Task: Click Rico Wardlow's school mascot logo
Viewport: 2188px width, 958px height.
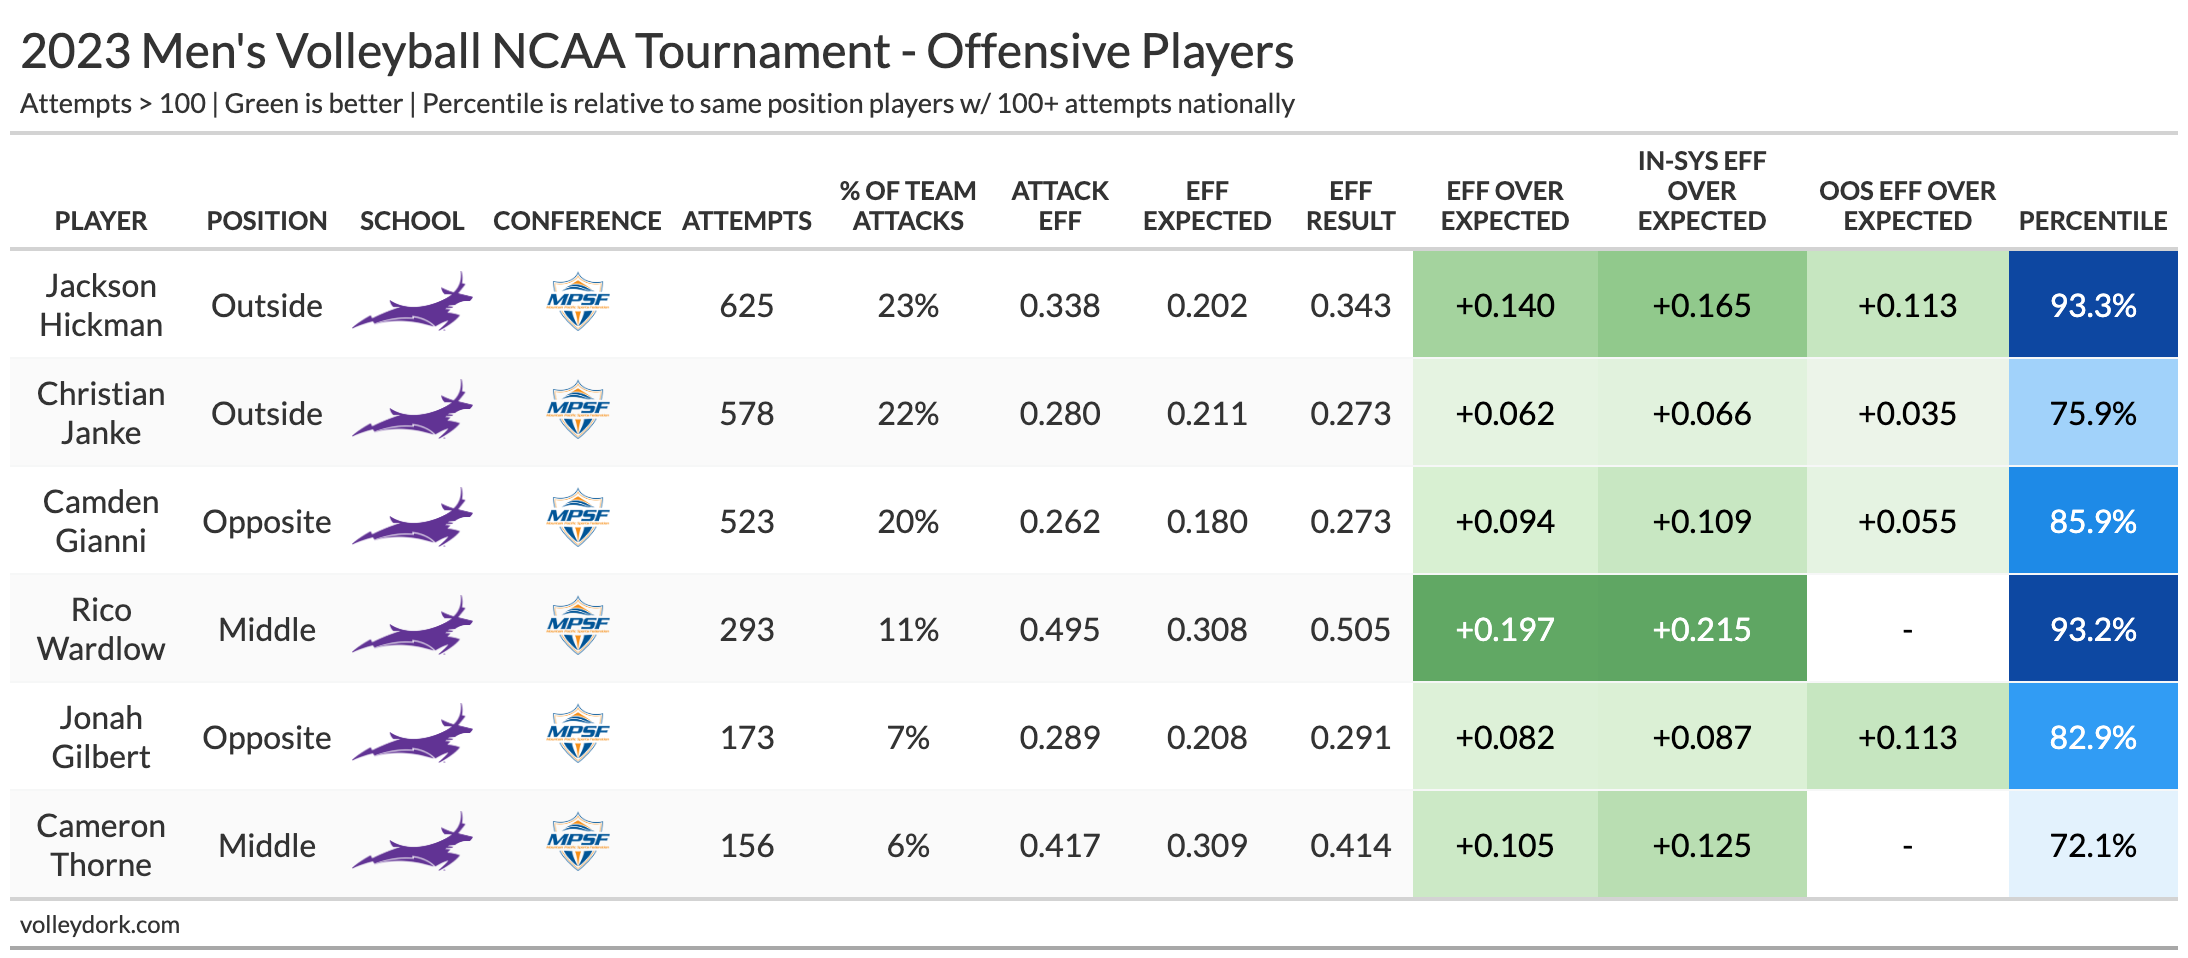Action: (x=412, y=628)
